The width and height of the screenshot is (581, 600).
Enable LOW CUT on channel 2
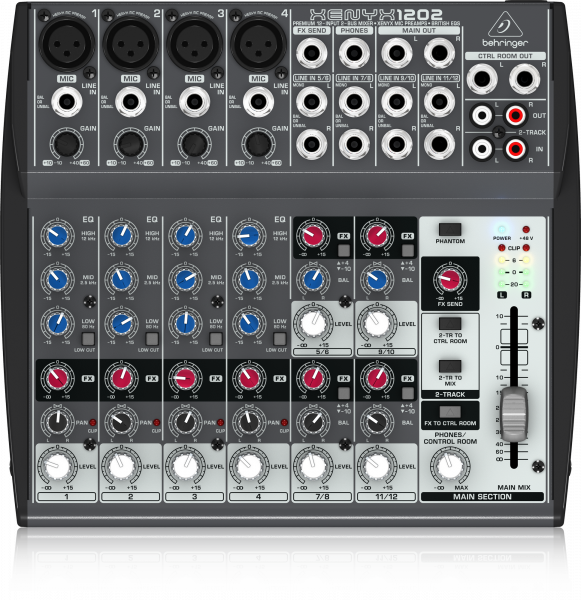point(152,339)
